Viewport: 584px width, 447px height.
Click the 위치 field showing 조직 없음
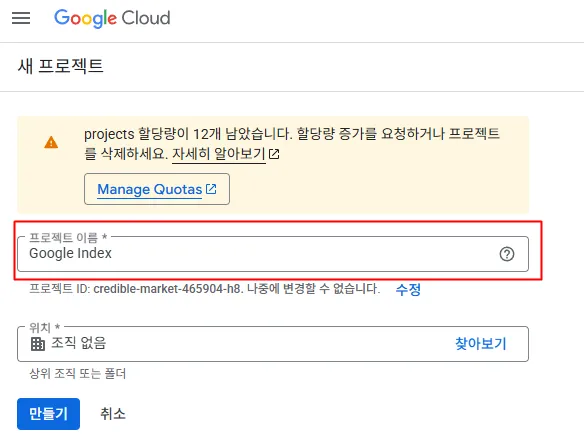(x=273, y=344)
